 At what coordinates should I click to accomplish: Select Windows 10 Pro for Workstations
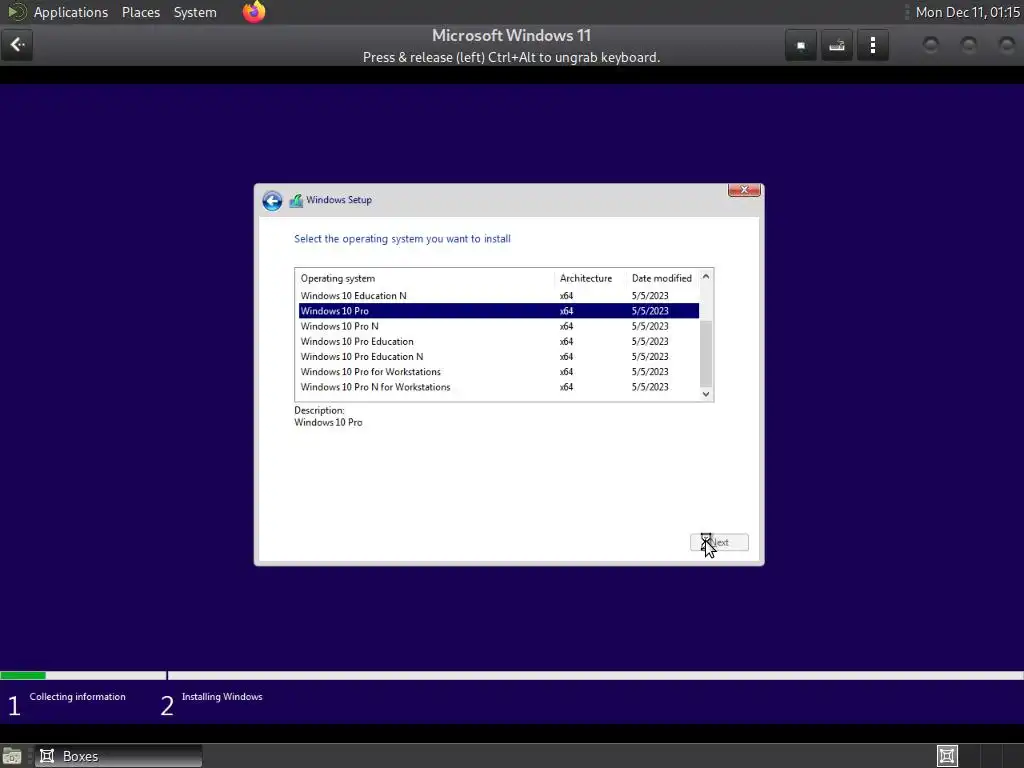click(499, 372)
